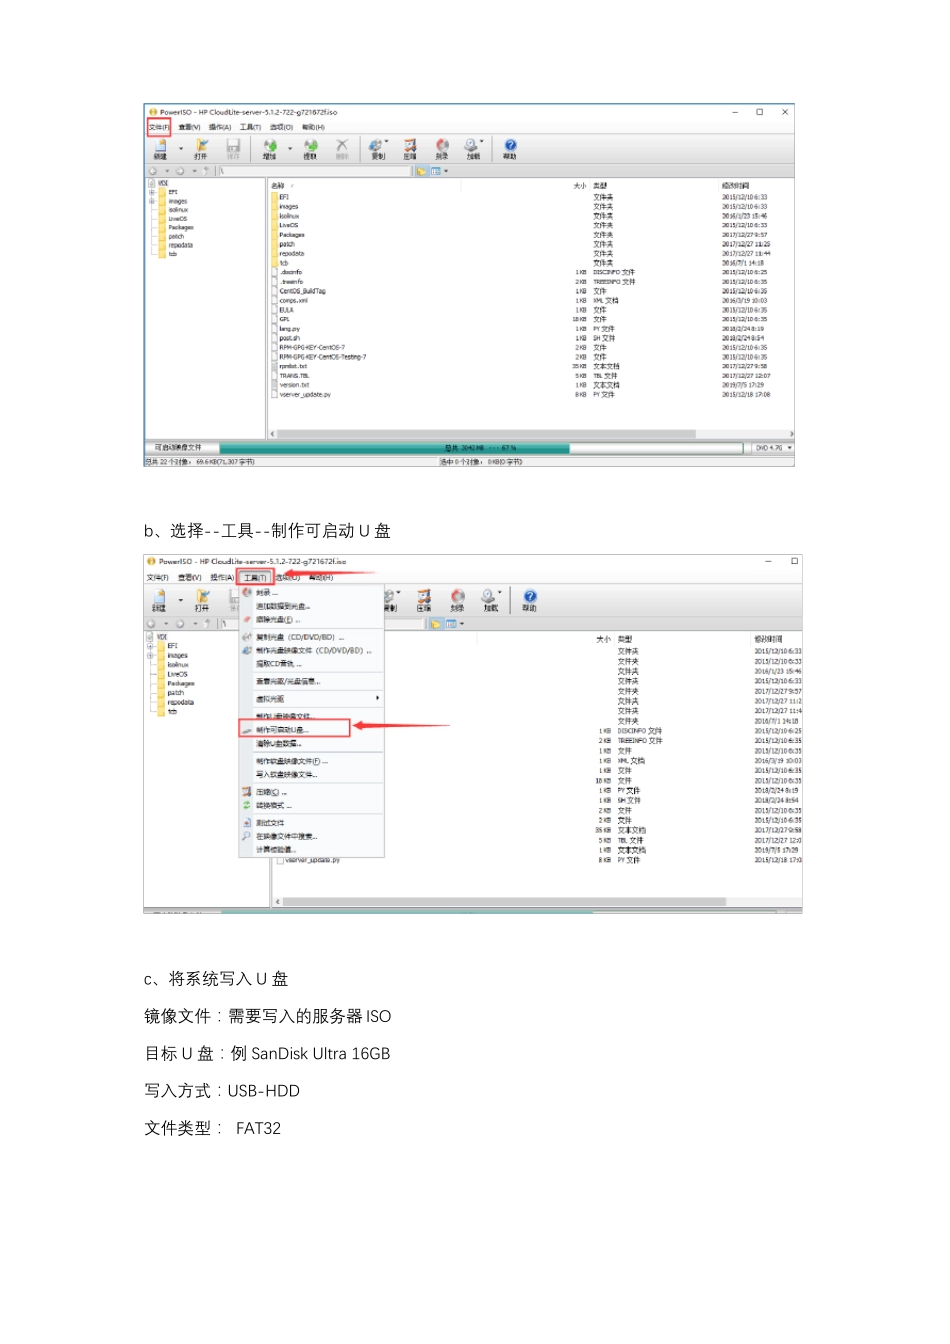Click horizontal scrollbar in upper file list
This screenshot has width=950, height=1344.
[x=485, y=434]
